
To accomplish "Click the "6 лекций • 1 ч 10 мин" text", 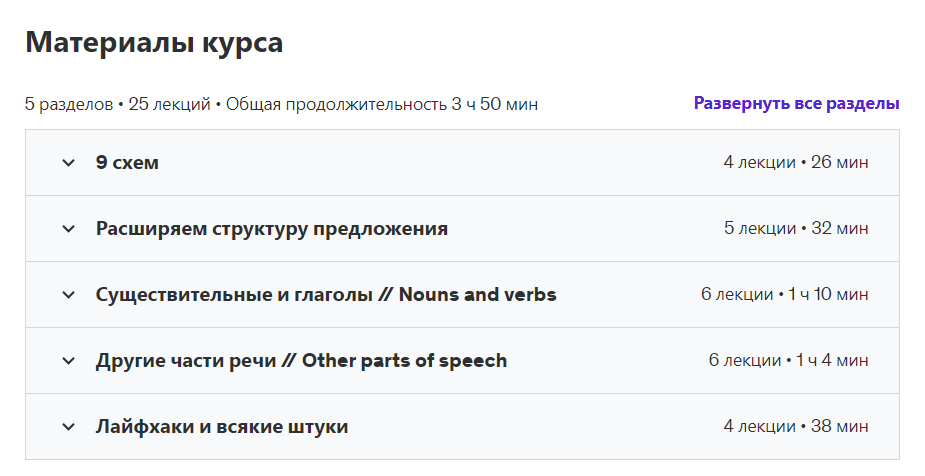I will tap(784, 295).
